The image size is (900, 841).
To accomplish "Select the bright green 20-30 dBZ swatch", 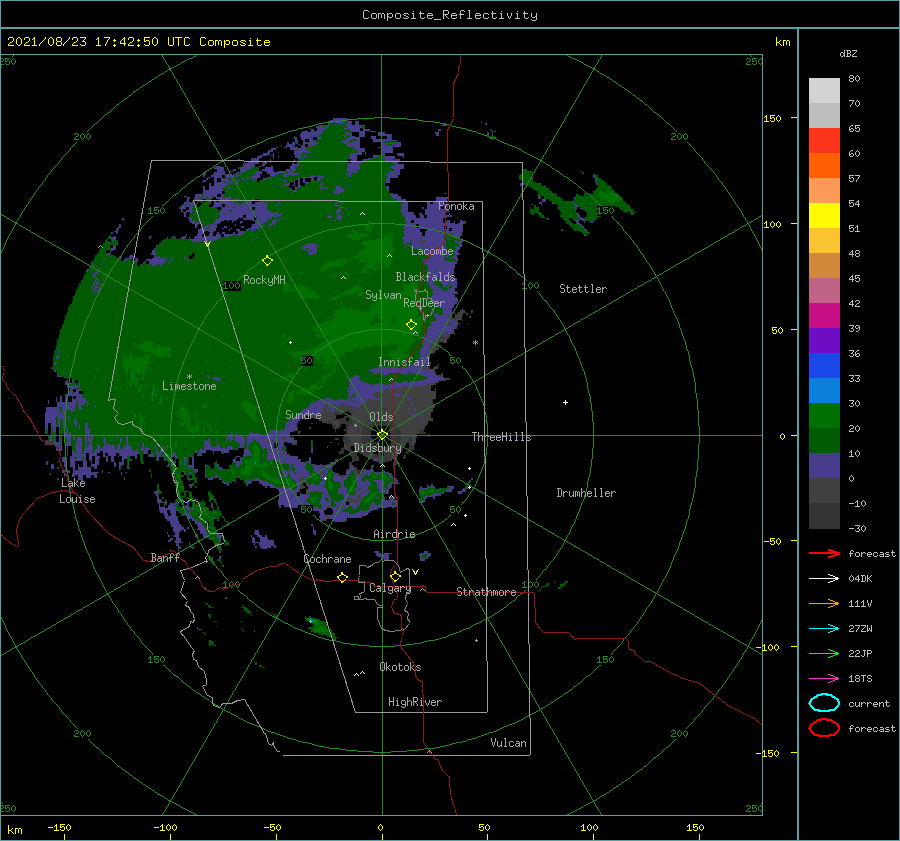I will point(824,416).
